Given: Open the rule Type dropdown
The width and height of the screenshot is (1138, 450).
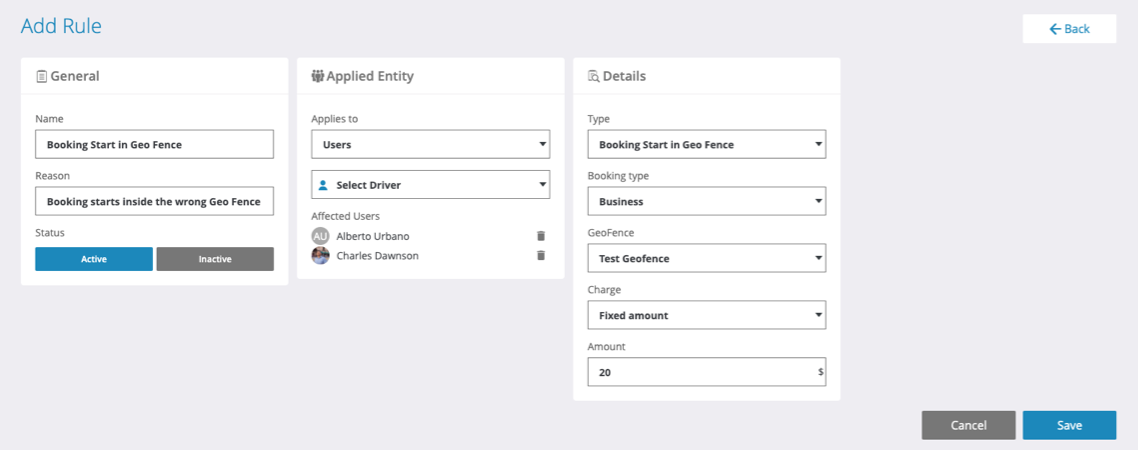Looking at the screenshot, I should tap(706, 145).
